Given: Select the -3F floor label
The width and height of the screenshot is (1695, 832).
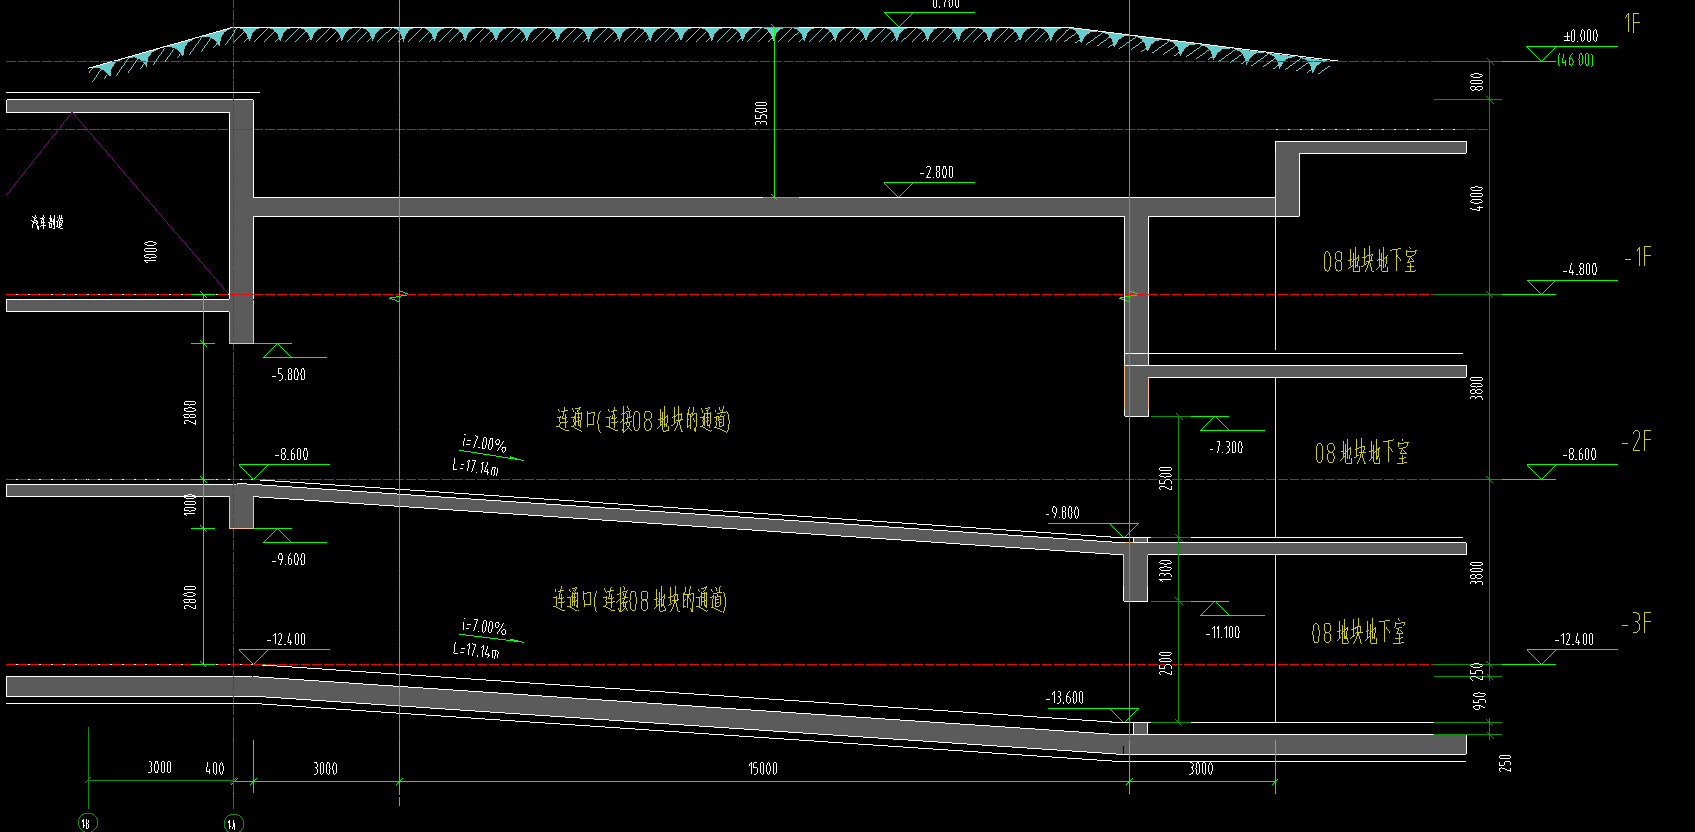Looking at the screenshot, I should (x=1636, y=624).
